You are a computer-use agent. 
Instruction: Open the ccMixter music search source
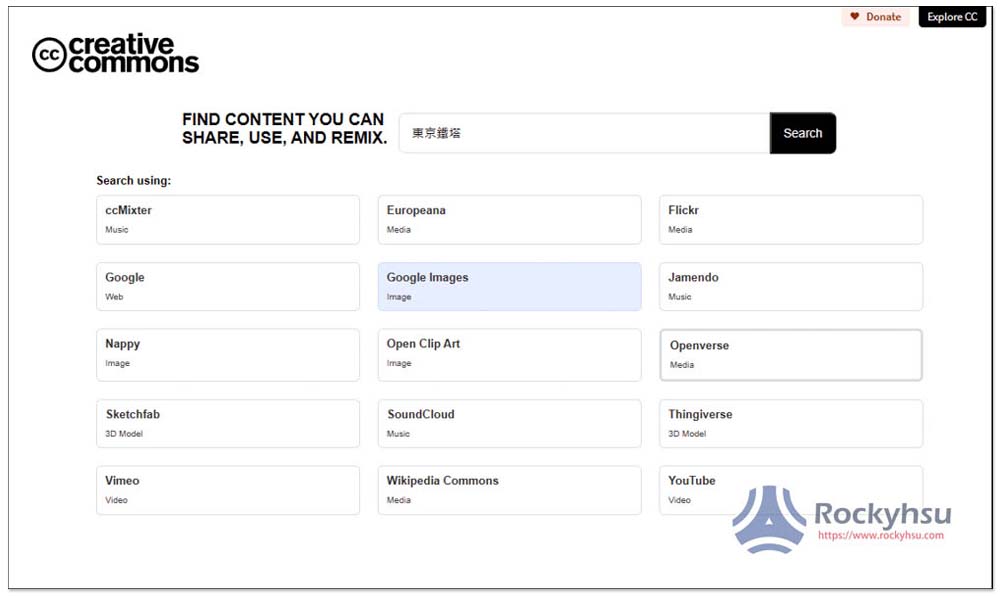click(x=227, y=219)
